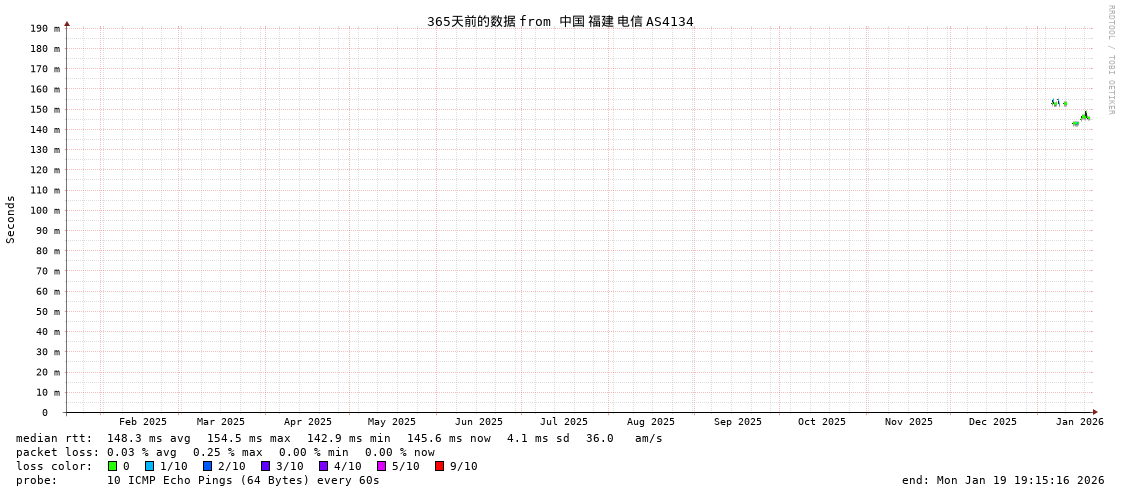Select the Jan 2026 x-axis label

1079,422
